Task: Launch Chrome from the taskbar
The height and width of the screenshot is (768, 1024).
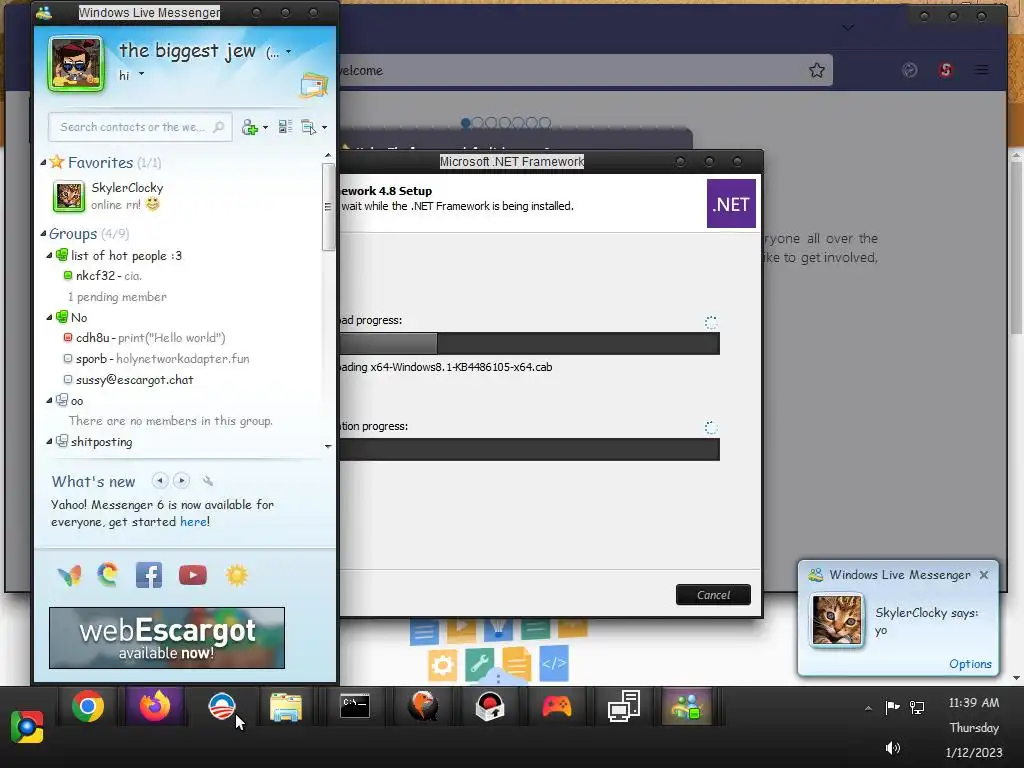Action: [88, 707]
